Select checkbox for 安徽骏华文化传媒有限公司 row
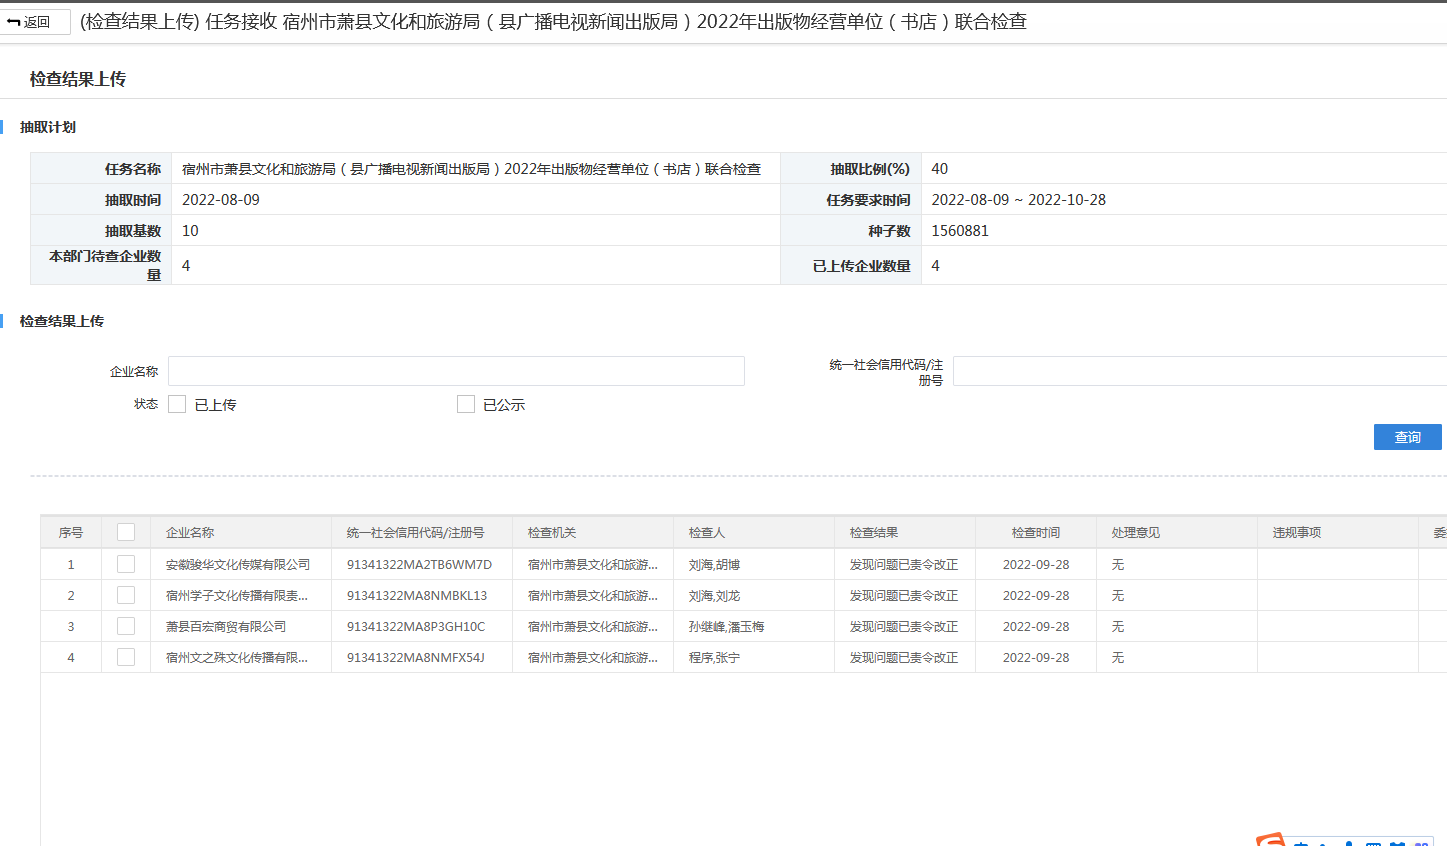Screen dimensions: 1447x846 pyautogui.click(x=126, y=564)
